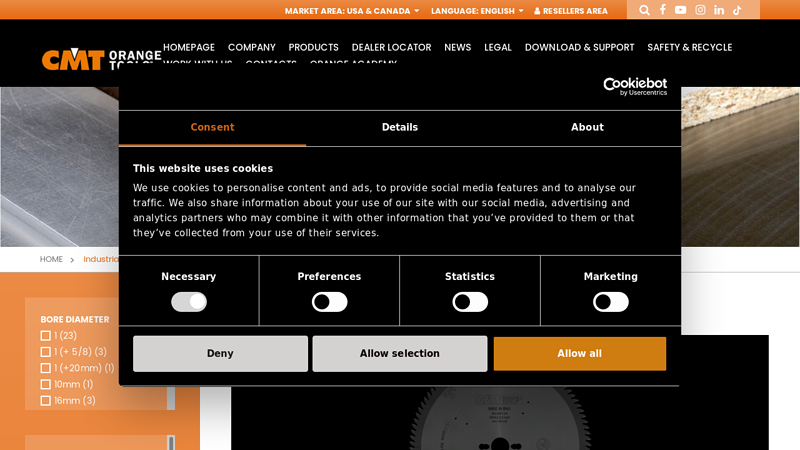
Task: Click the CMT Orange Tools logo
Action: coord(100,59)
